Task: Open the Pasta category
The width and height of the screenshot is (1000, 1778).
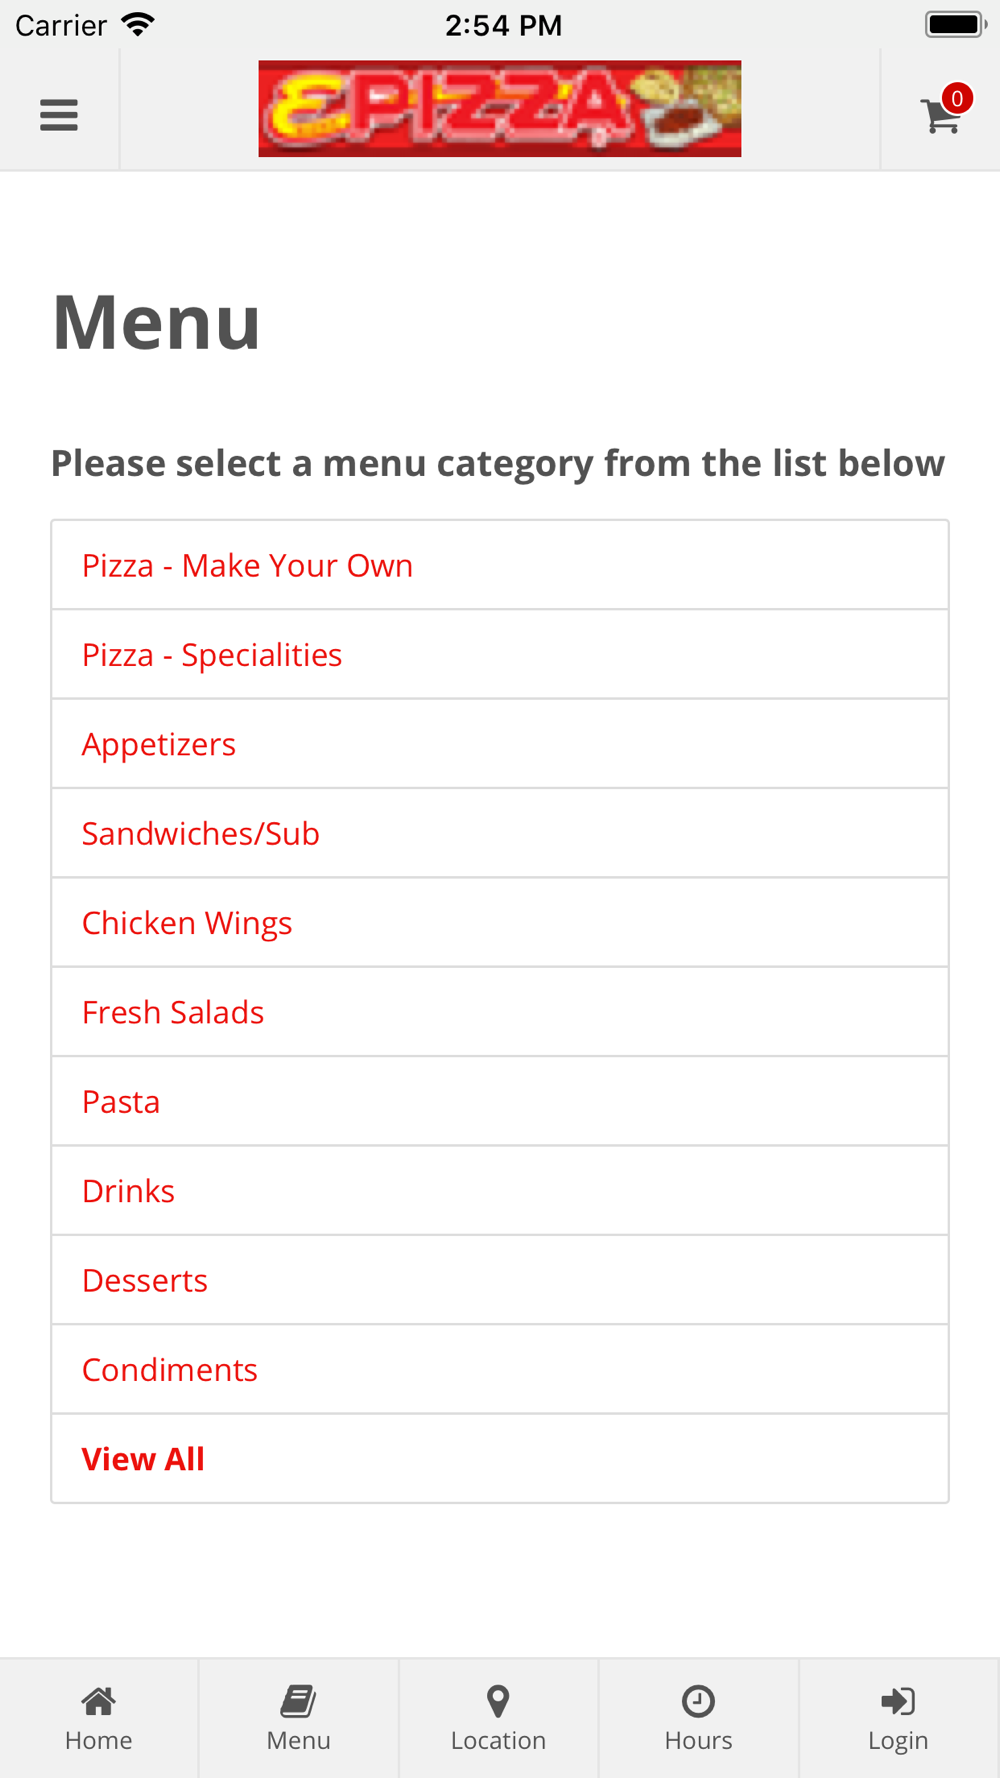Action: point(121,1102)
